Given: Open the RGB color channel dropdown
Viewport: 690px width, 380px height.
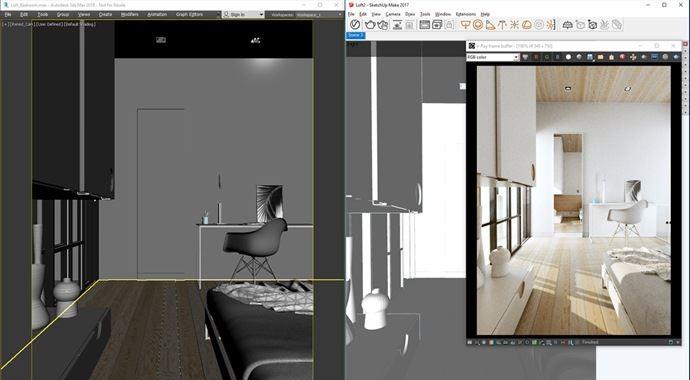Looking at the screenshot, I should pyautogui.click(x=493, y=57).
